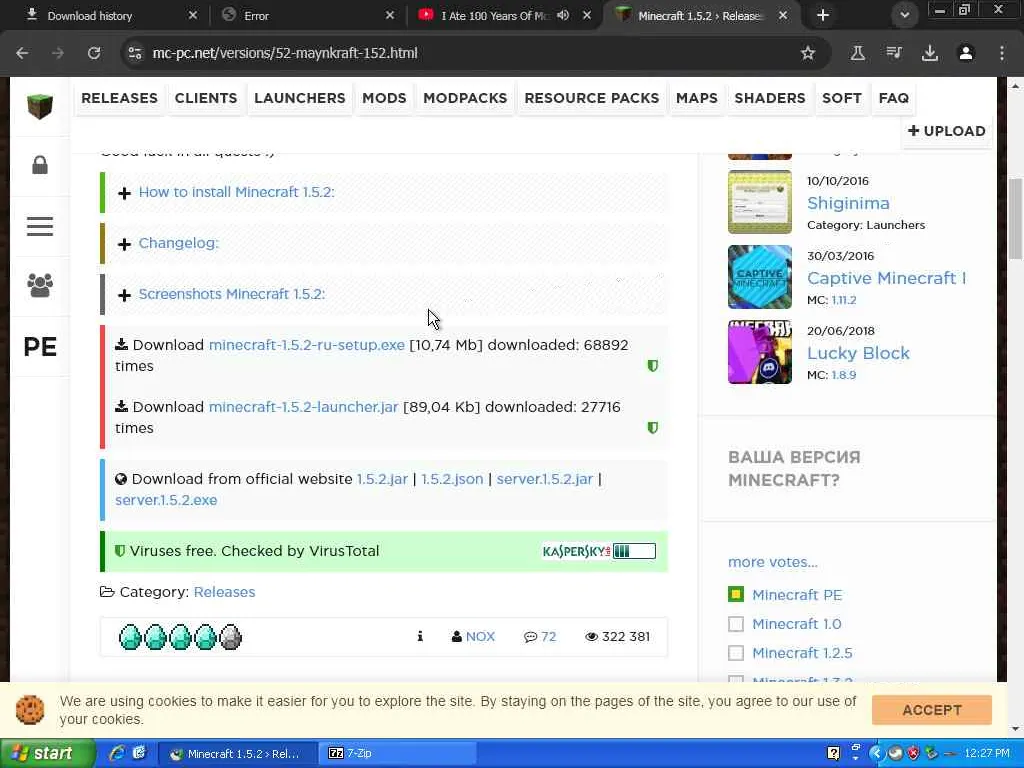The height and width of the screenshot is (768, 1024).
Task: Click the info icon in rating bar
Action: 420,636
